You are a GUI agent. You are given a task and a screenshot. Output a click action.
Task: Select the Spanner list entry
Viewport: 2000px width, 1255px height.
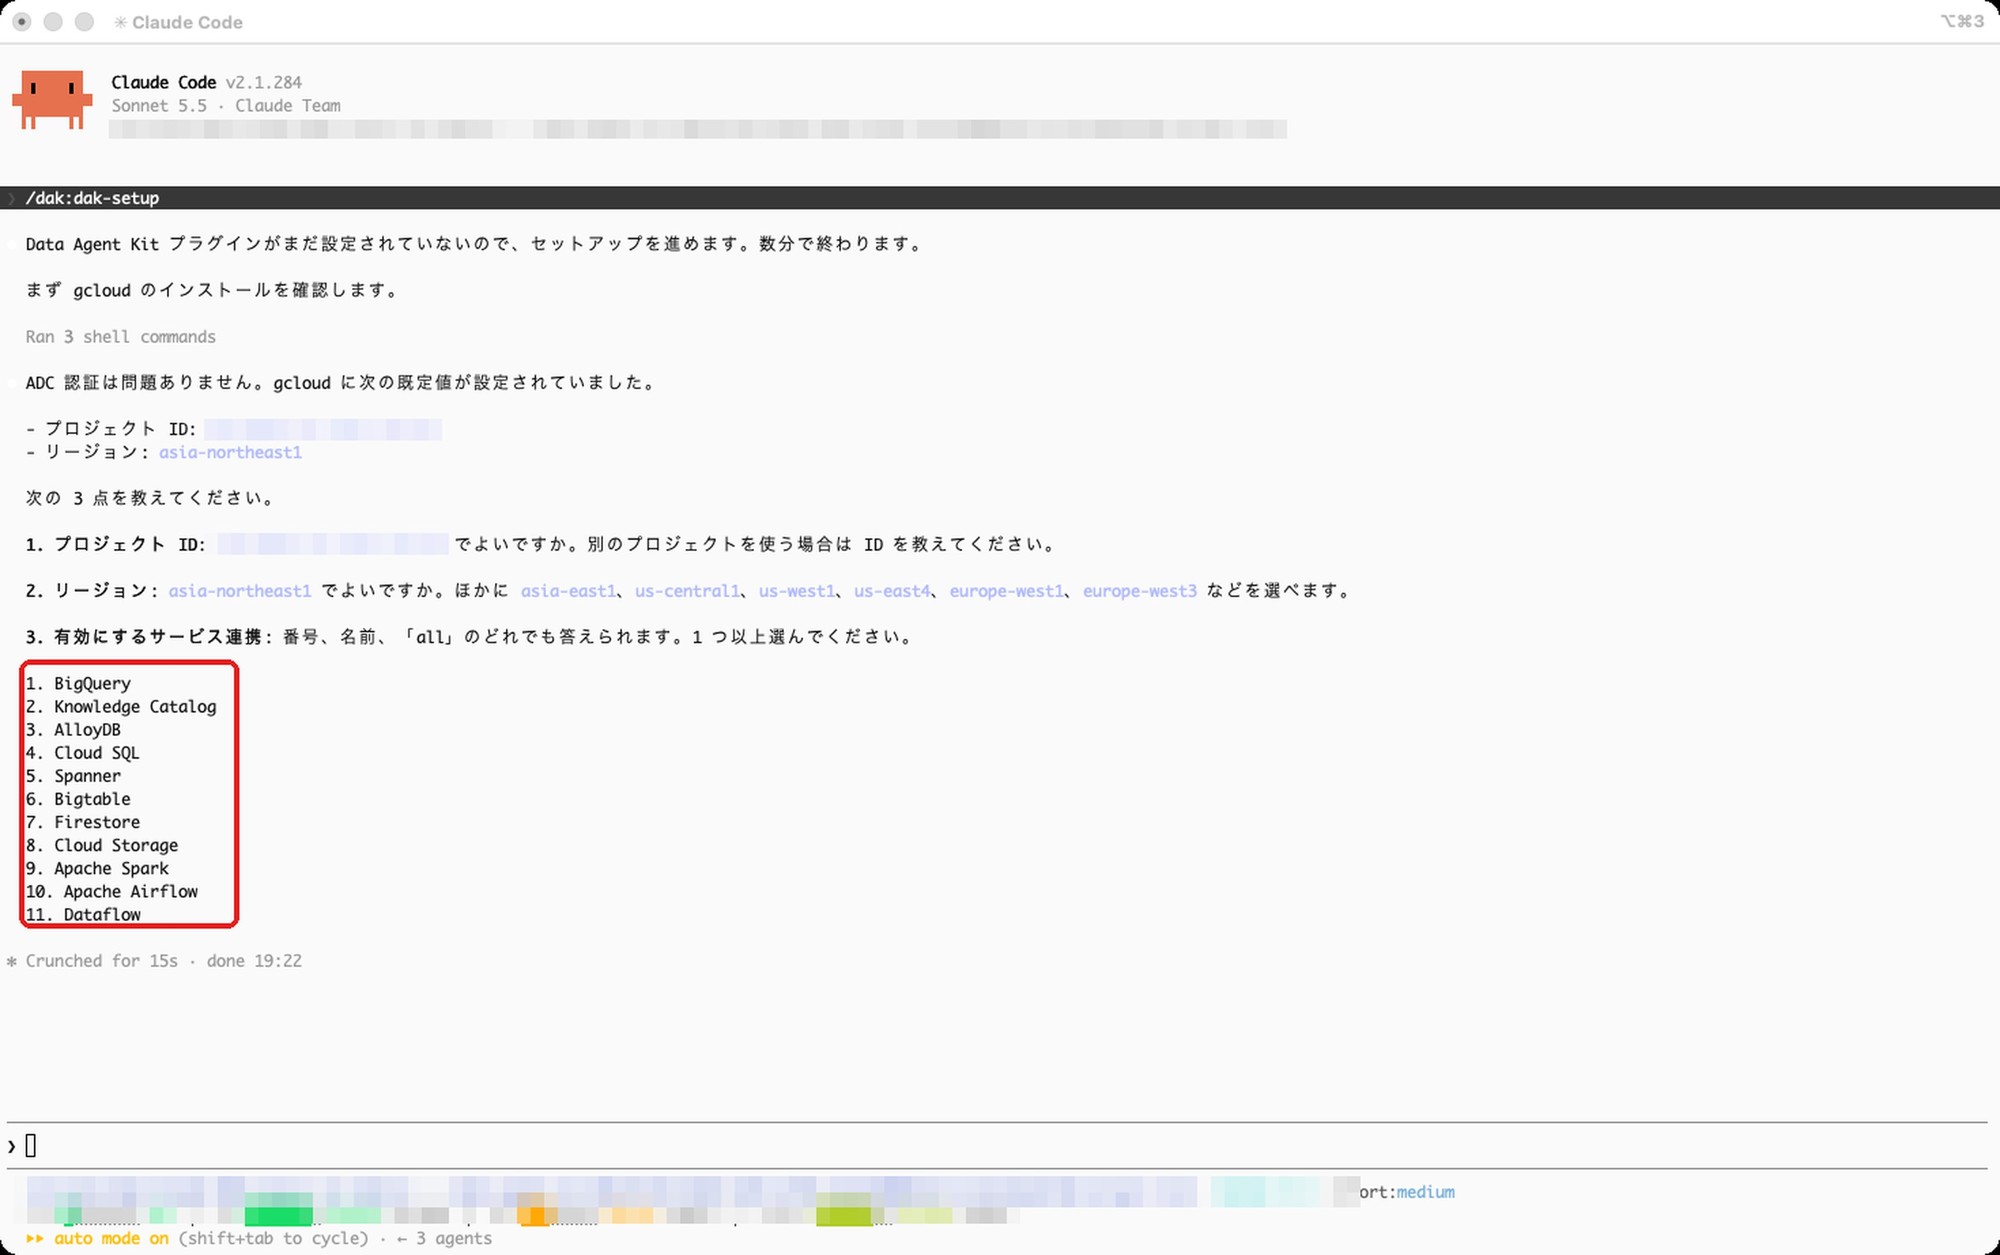(x=73, y=775)
